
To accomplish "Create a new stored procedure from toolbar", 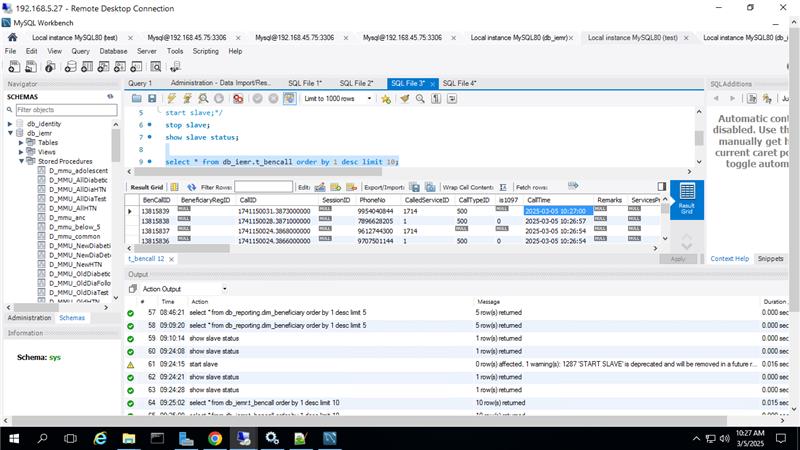I will pos(119,67).
